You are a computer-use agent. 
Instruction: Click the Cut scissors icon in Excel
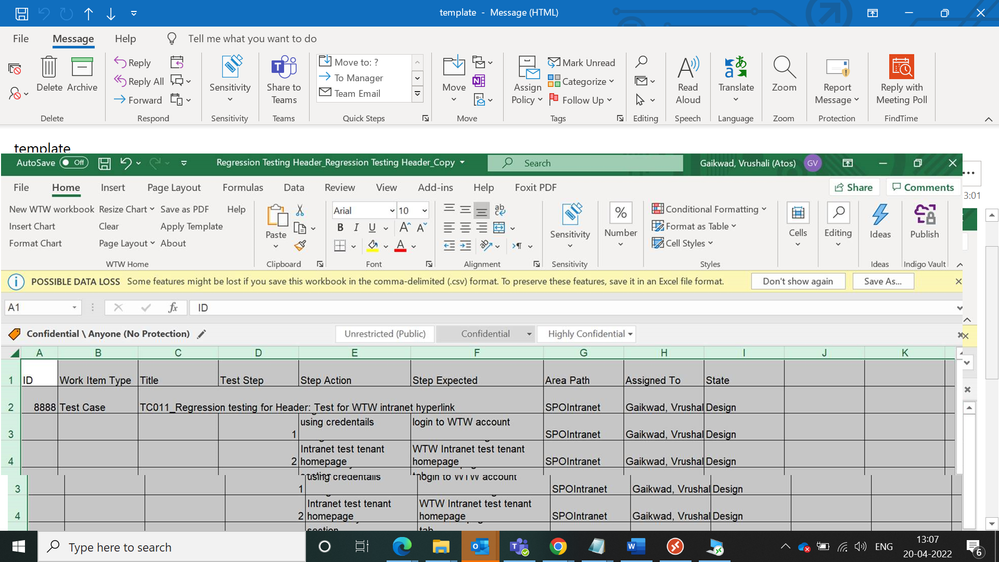(x=300, y=210)
